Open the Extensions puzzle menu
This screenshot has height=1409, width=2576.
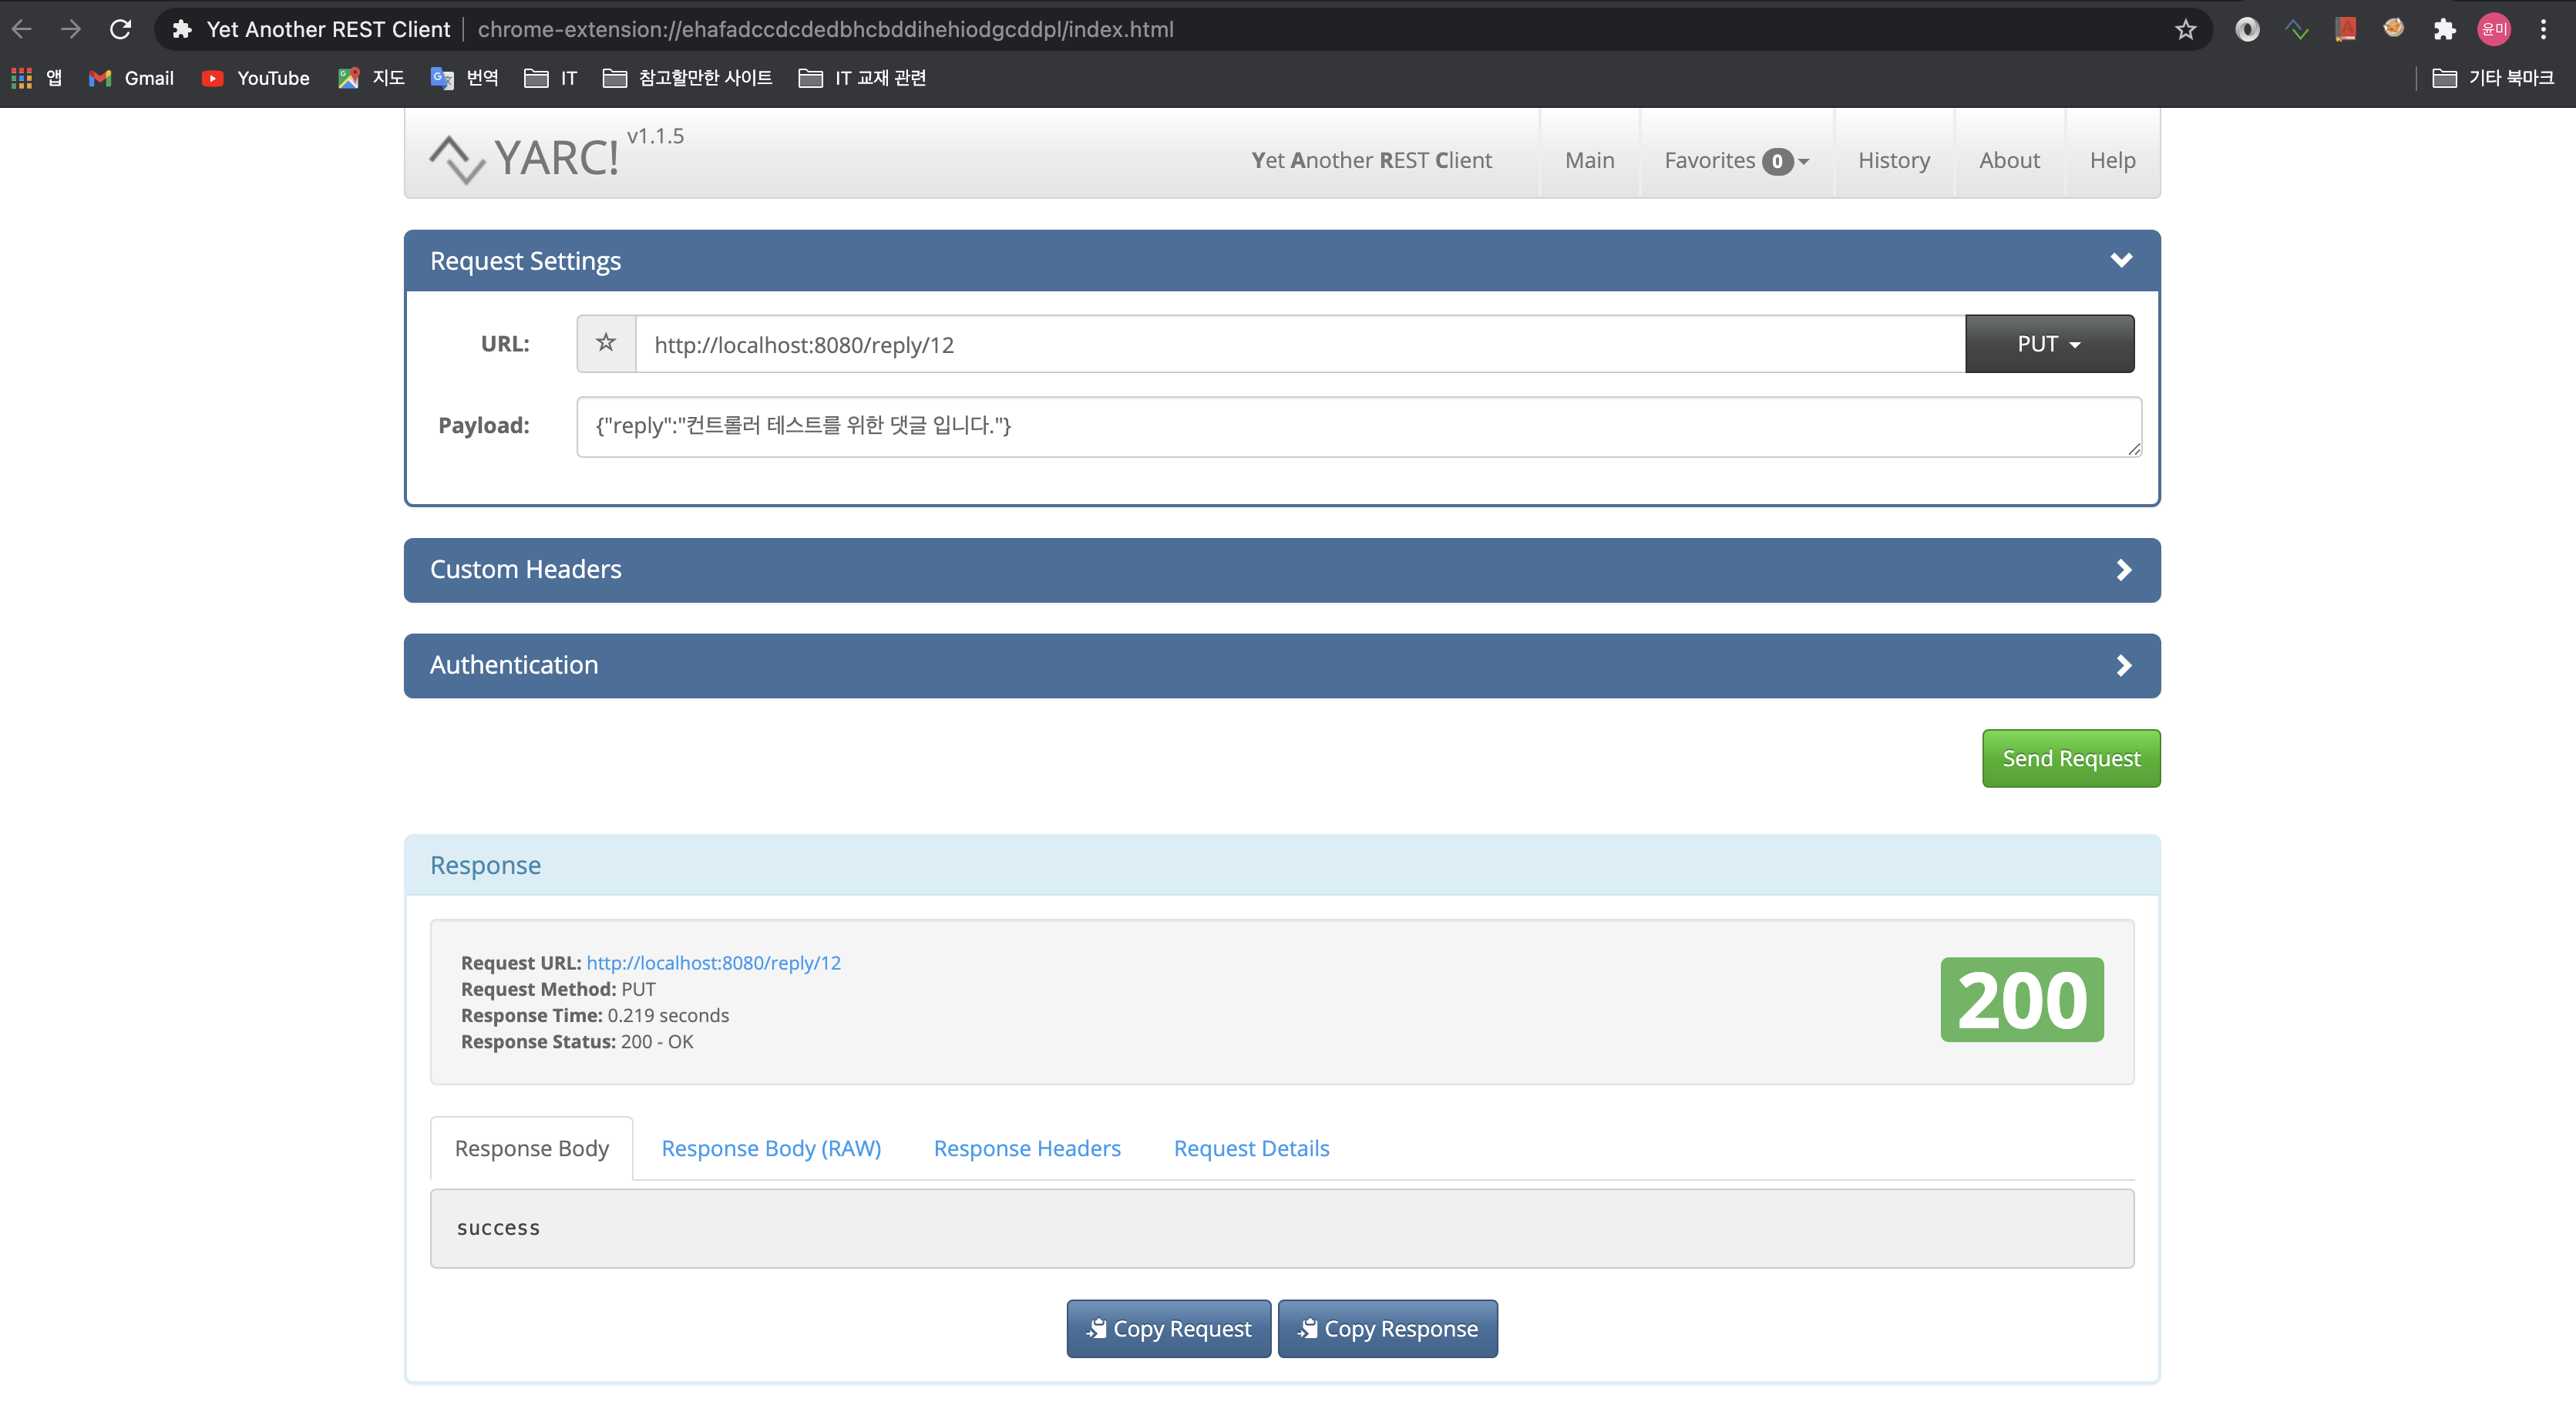2444,29
